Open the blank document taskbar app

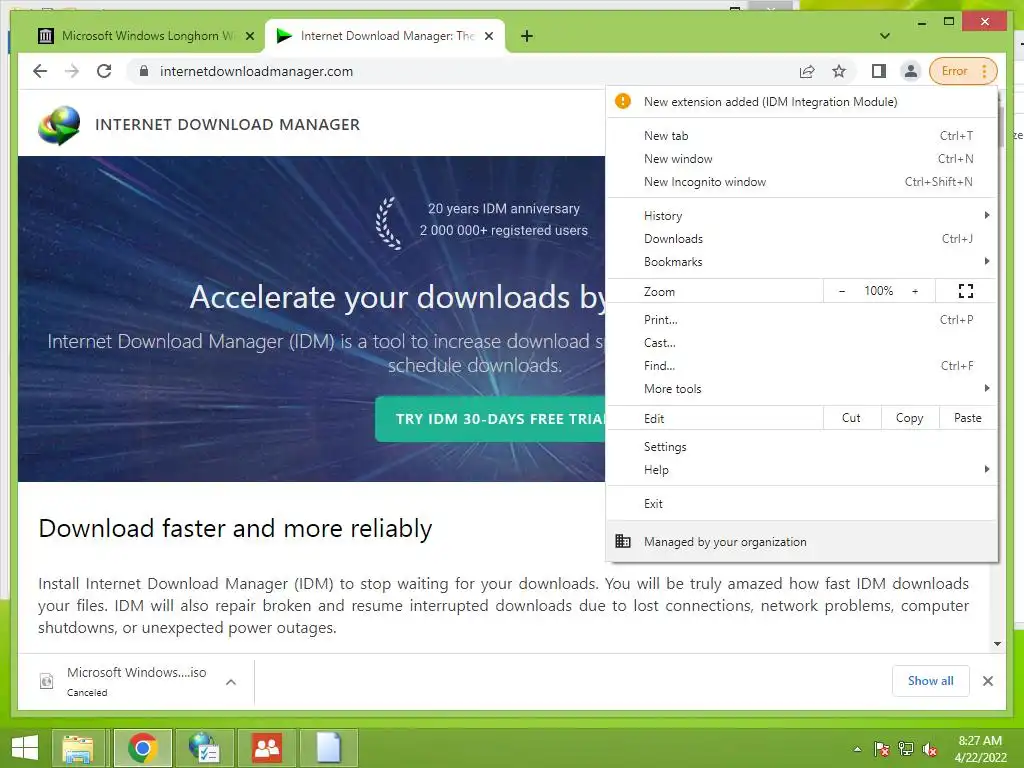tap(328, 748)
